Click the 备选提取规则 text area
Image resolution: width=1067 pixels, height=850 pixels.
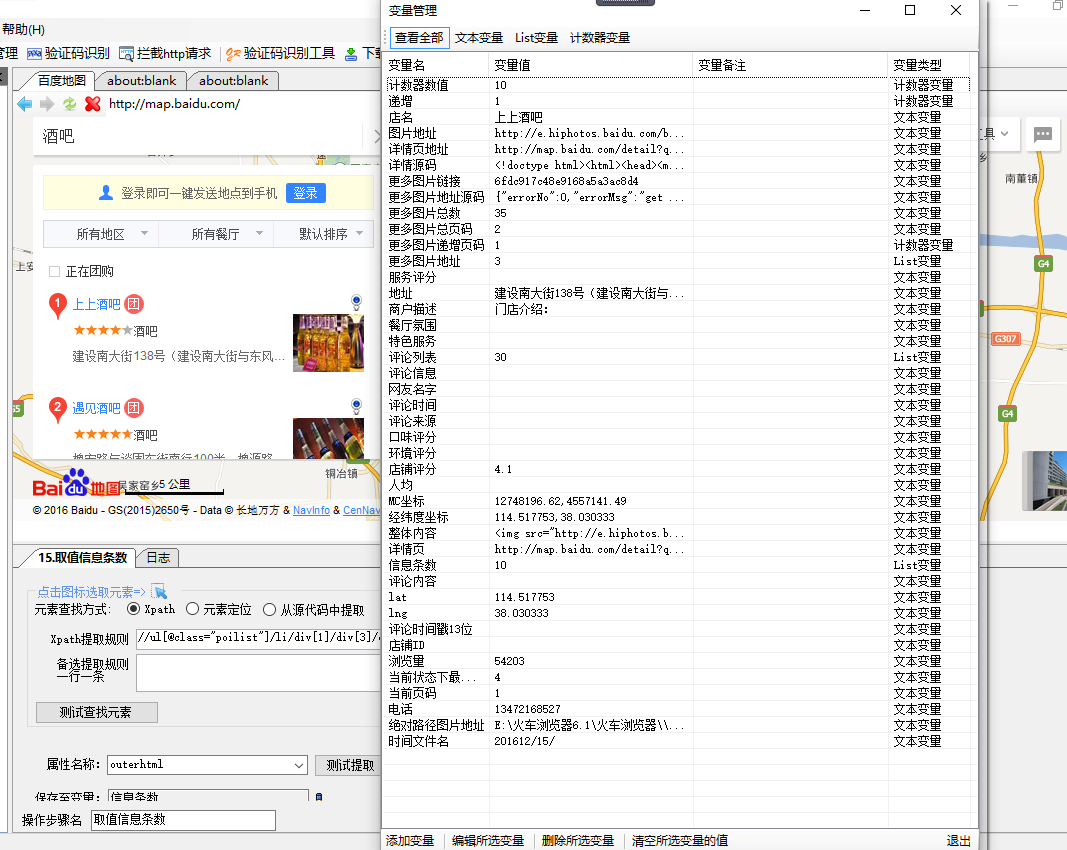pyautogui.click(x=259, y=672)
